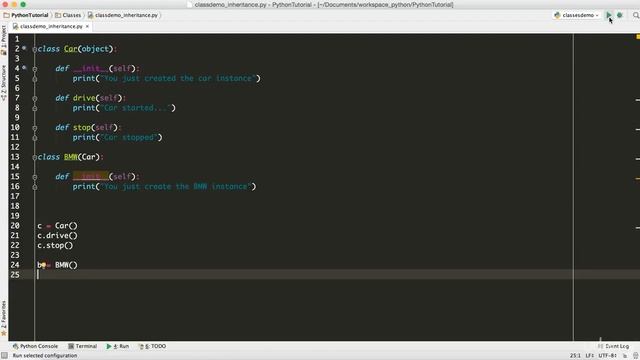Collapse drive method fold marker on line 7
This screenshot has height=360, width=640.
pos(35,98)
